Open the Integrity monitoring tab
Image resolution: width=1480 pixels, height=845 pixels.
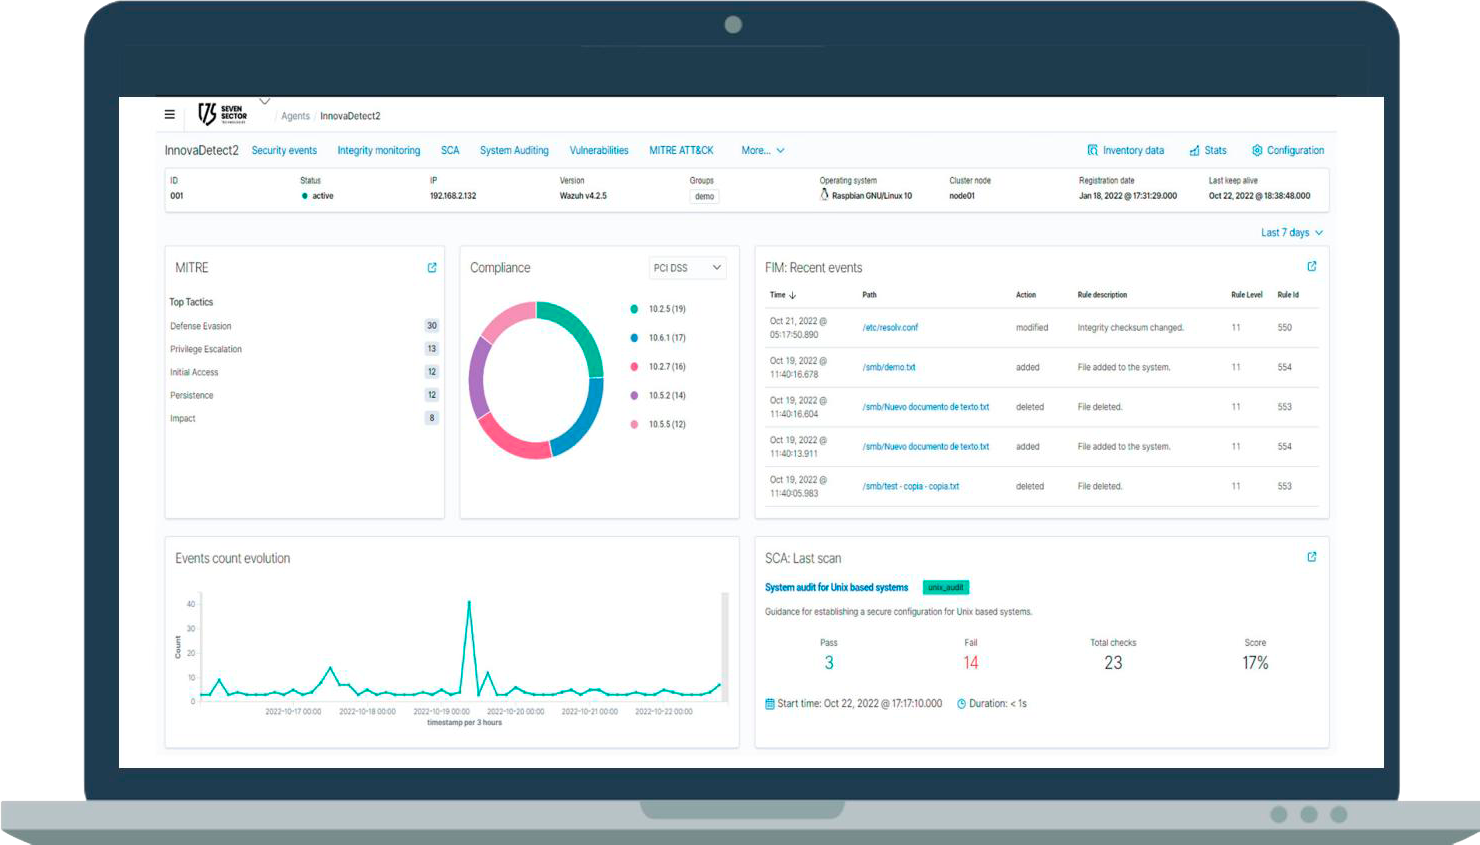379,150
